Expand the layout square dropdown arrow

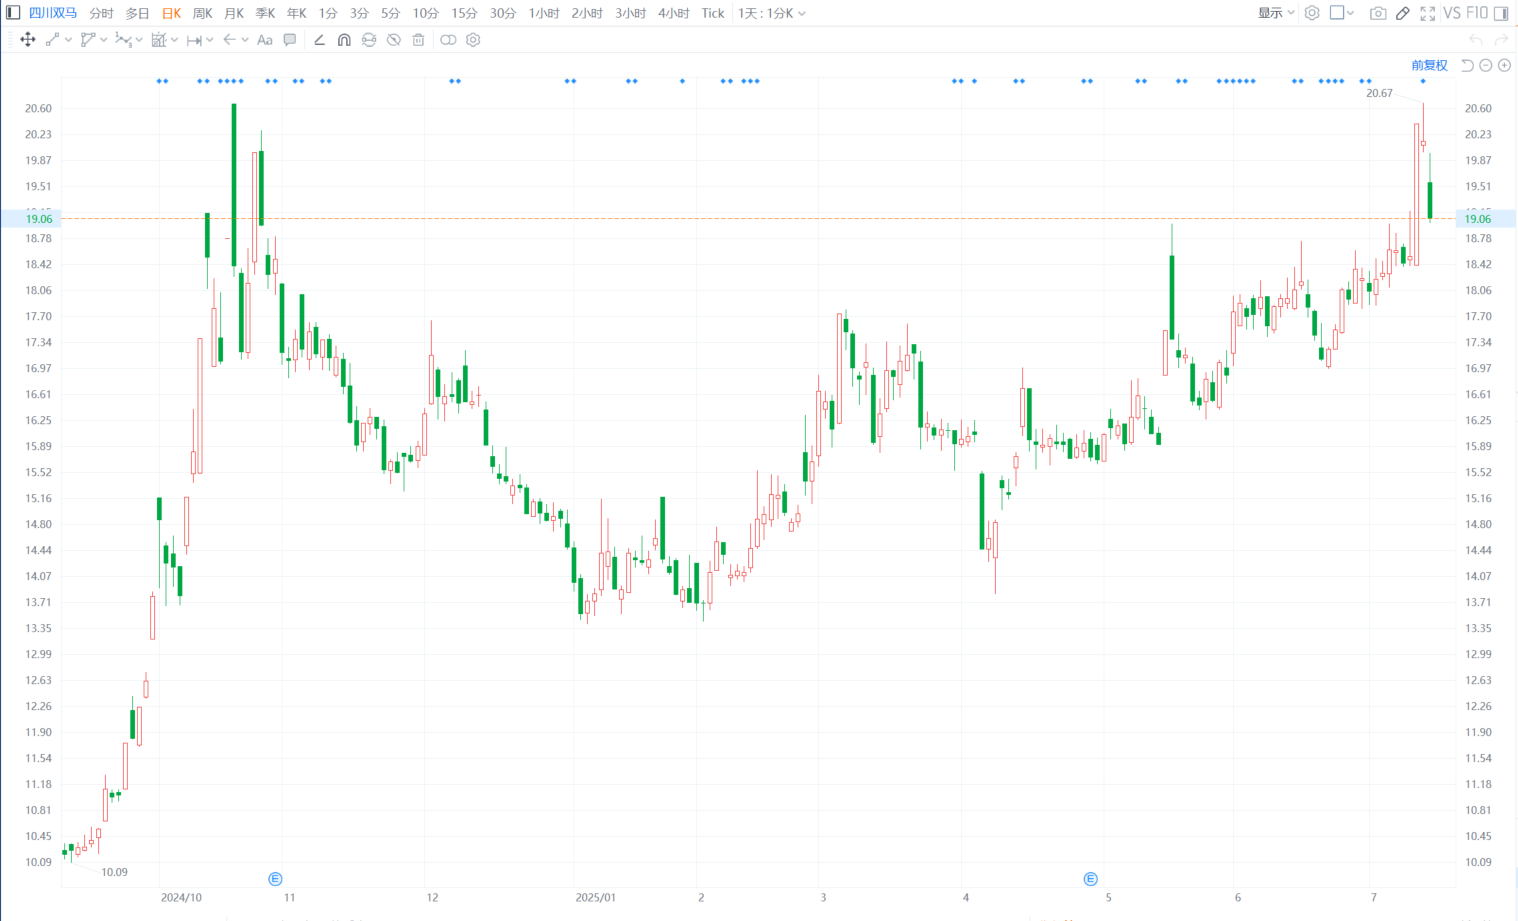(1351, 13)
